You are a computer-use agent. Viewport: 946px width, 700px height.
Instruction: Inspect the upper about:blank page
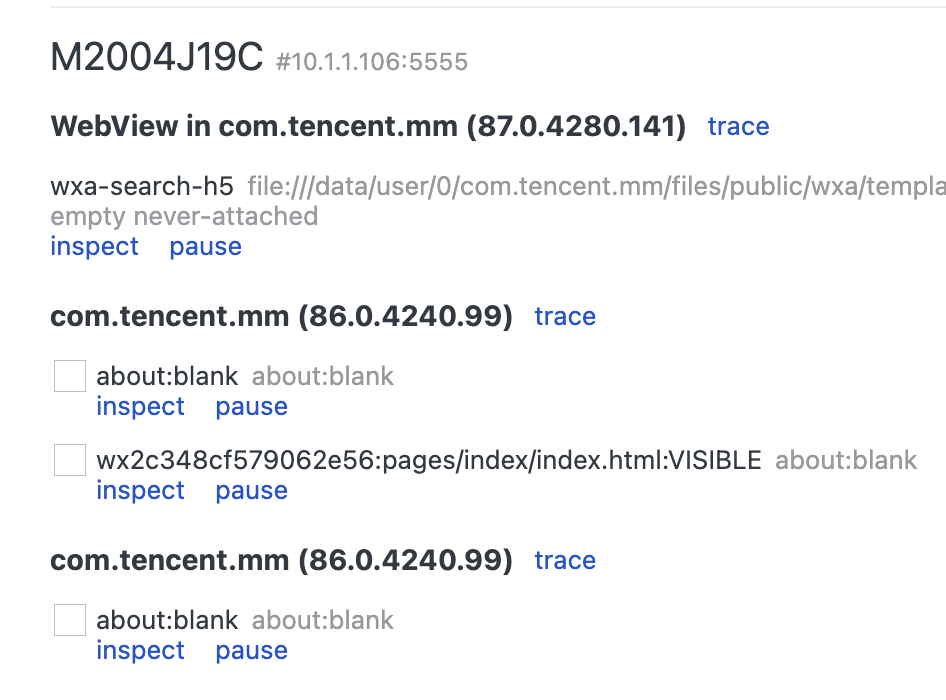[140, 407]
